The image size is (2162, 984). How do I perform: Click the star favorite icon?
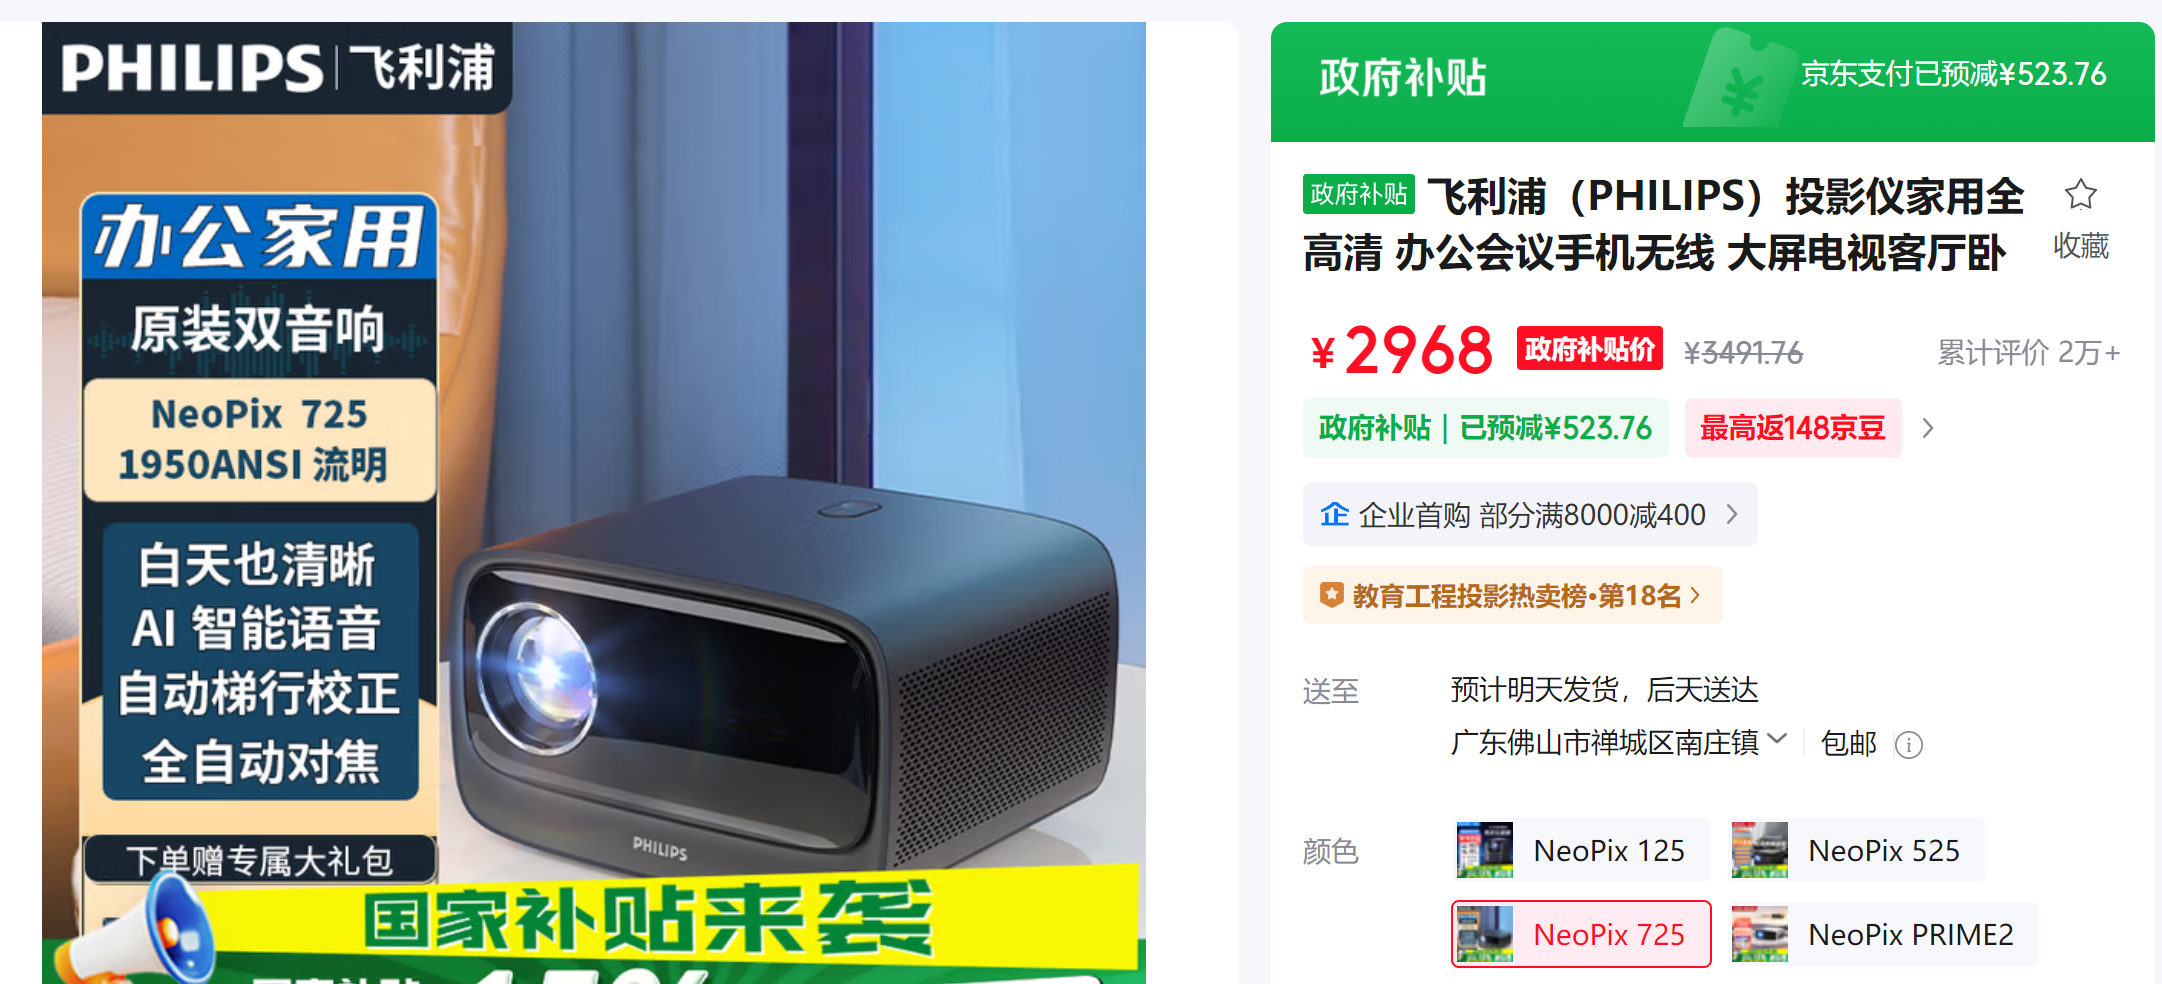click(x=2080, y=194)
